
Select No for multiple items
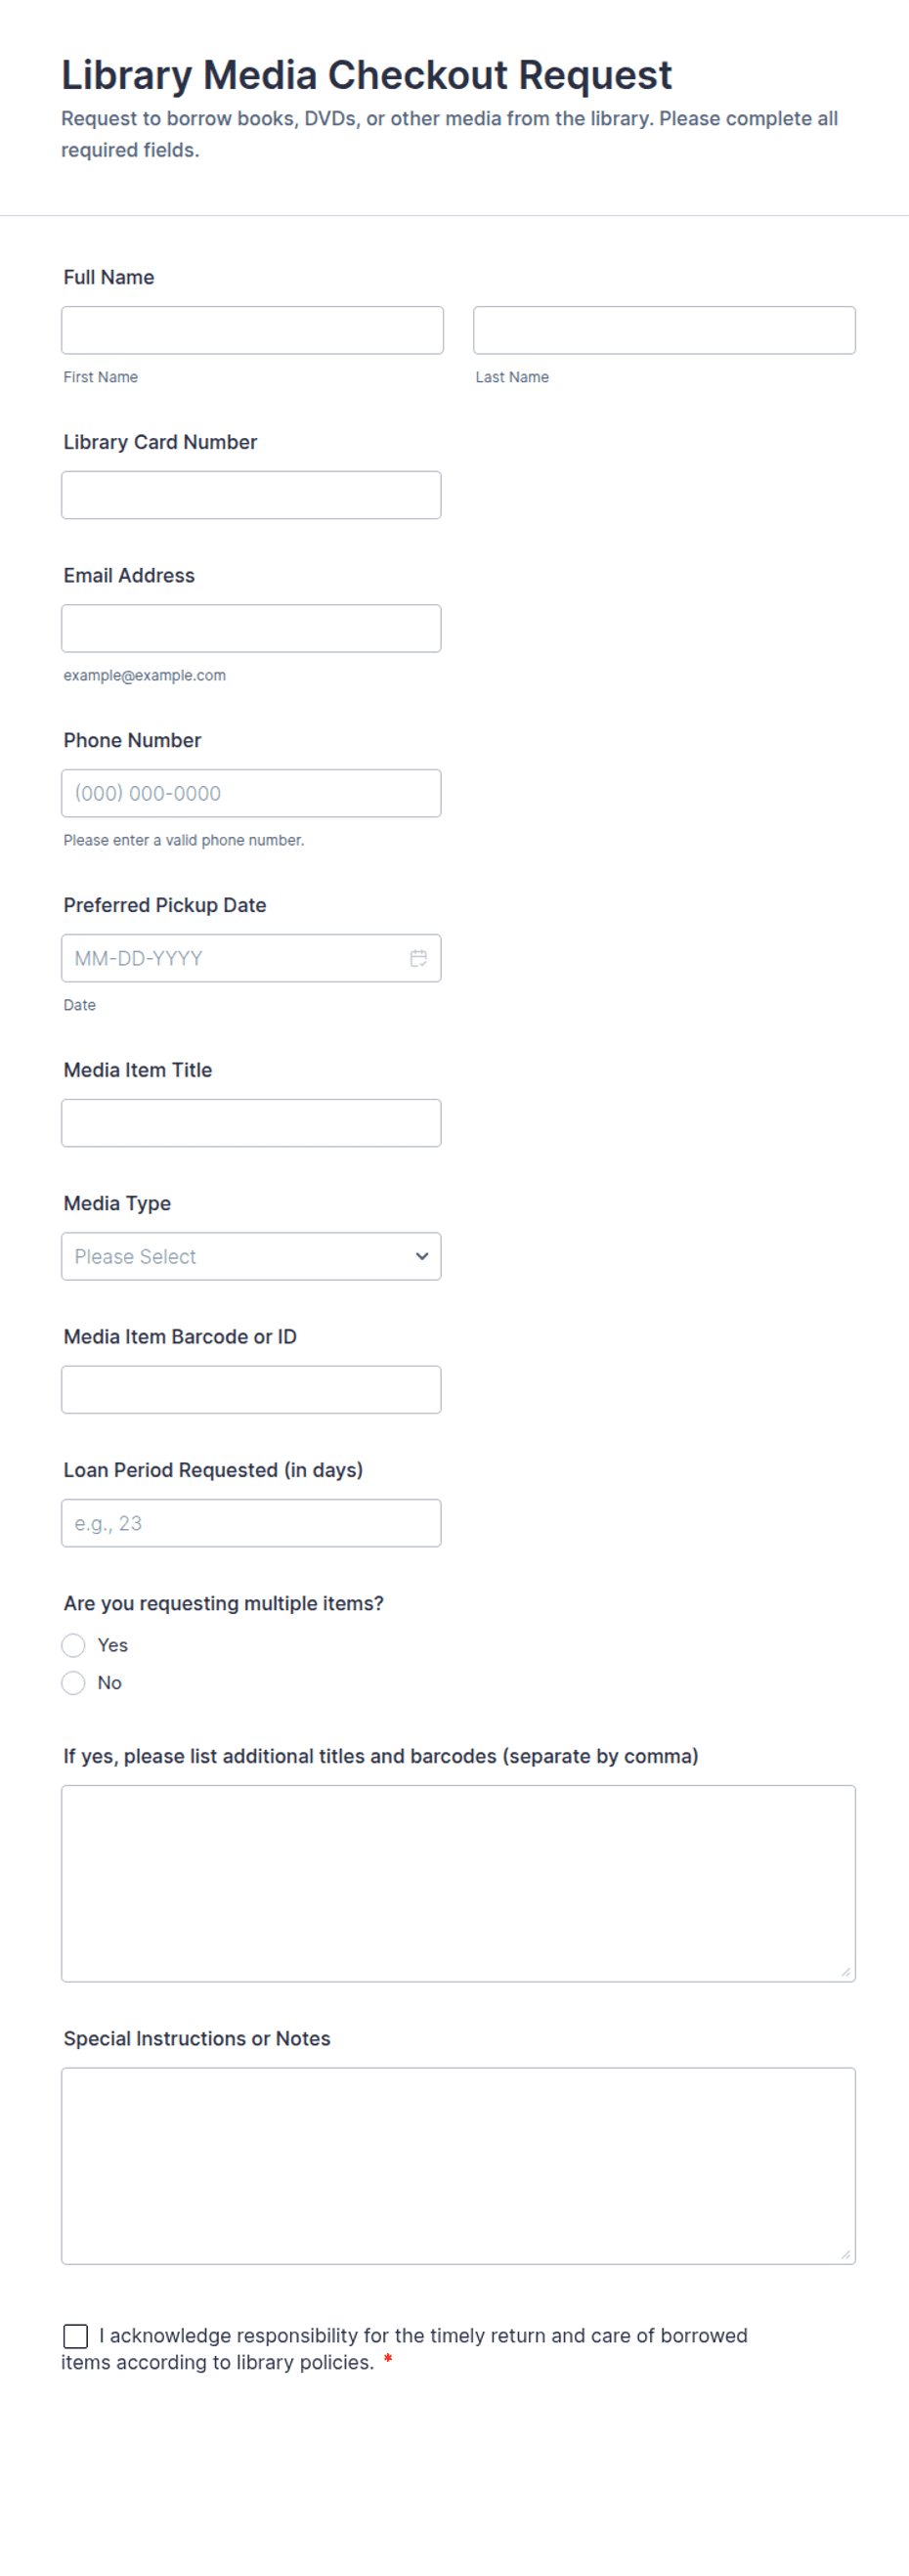74,1683
